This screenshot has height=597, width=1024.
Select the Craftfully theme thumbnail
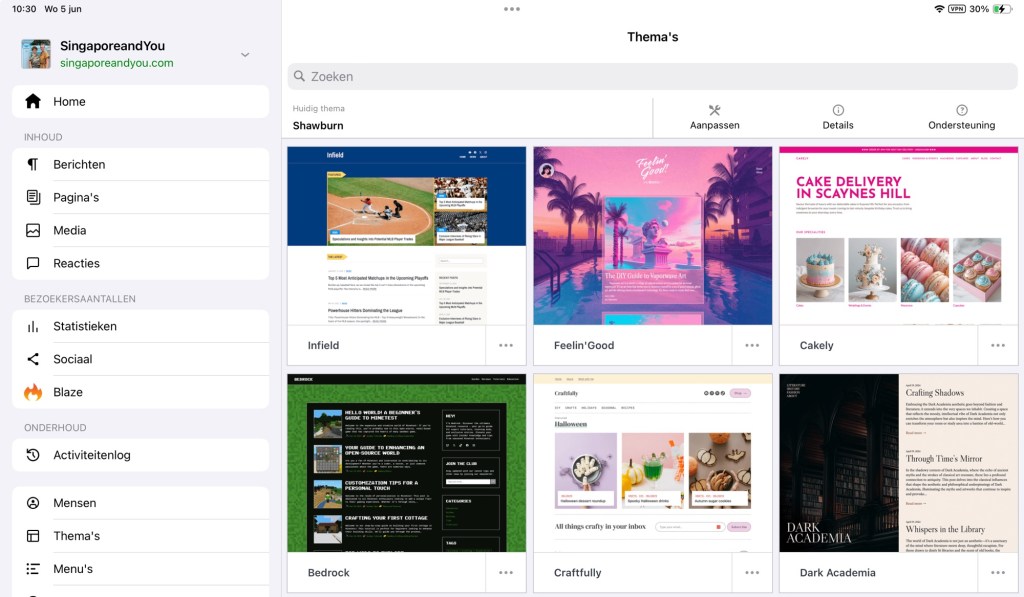point(652,463)
